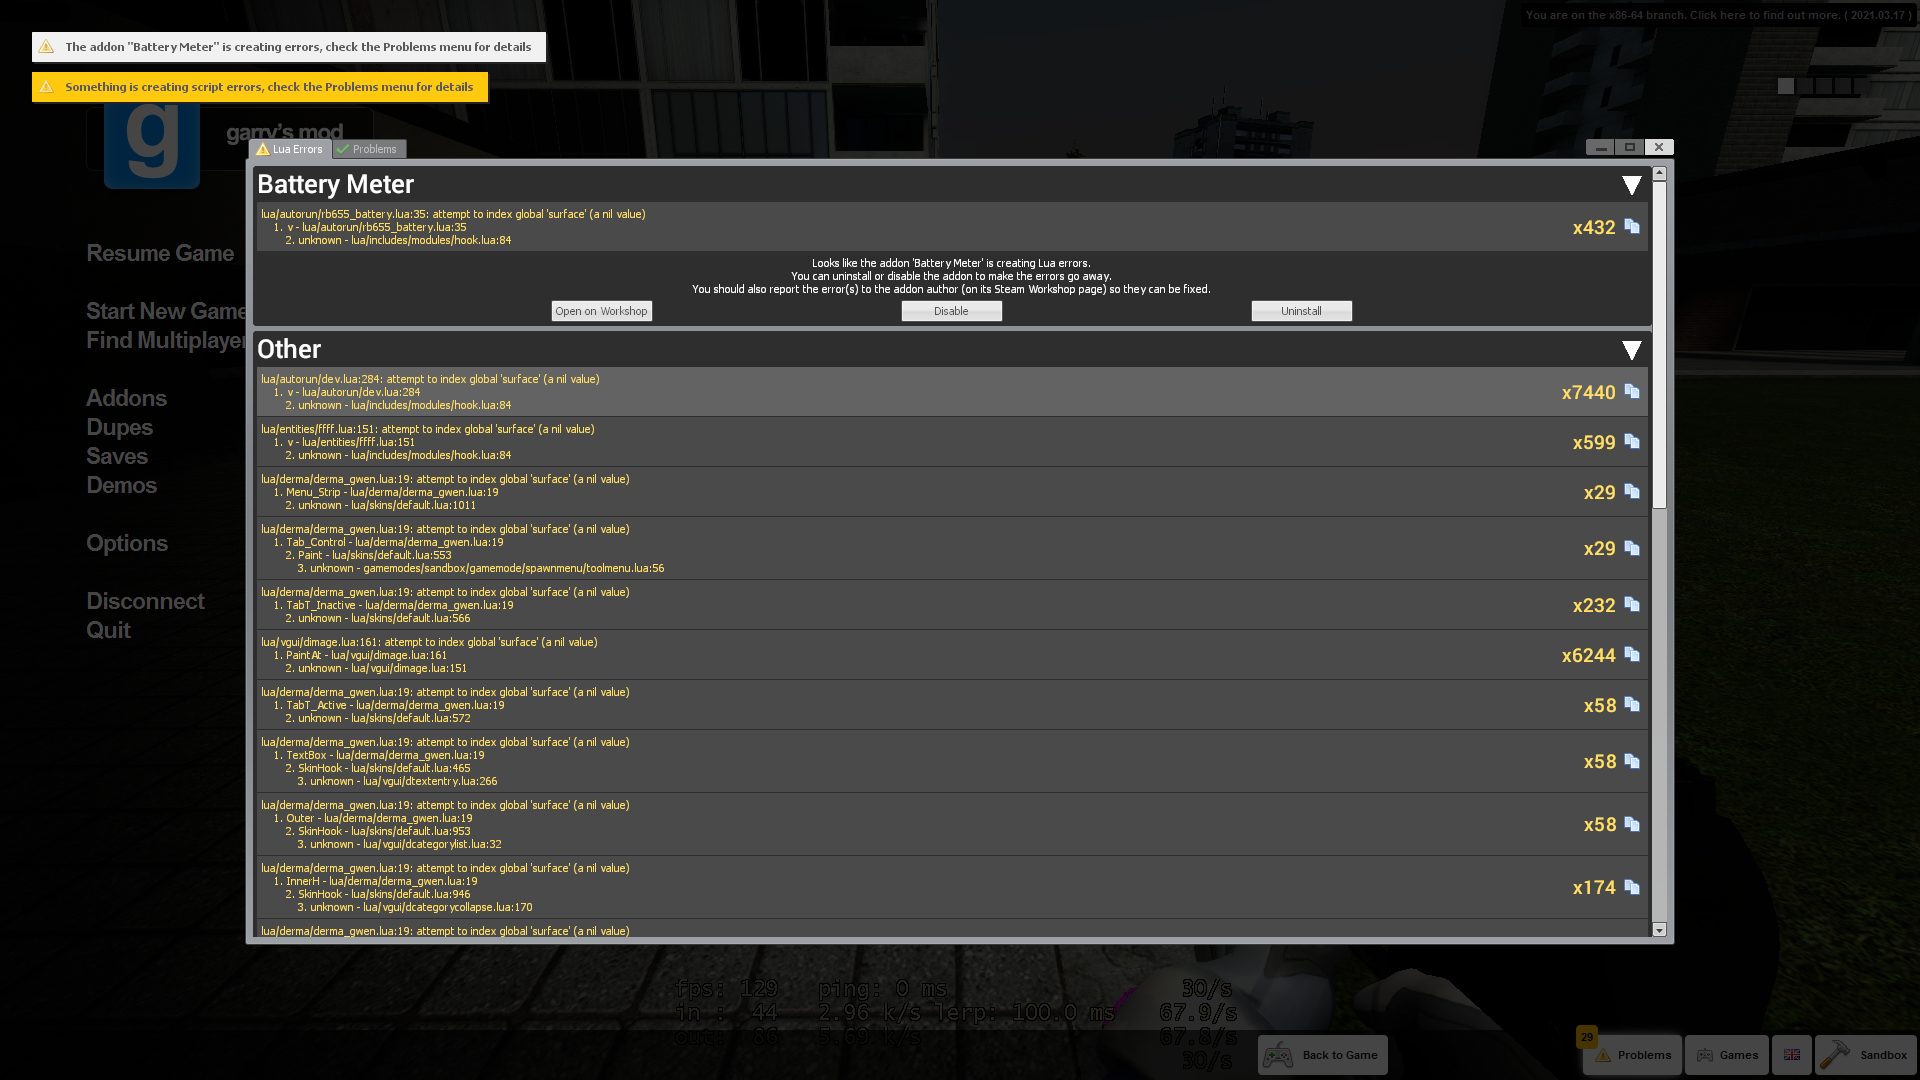
Task: Disable the Battery Meter addon
Action: click(x=951, y=310)
